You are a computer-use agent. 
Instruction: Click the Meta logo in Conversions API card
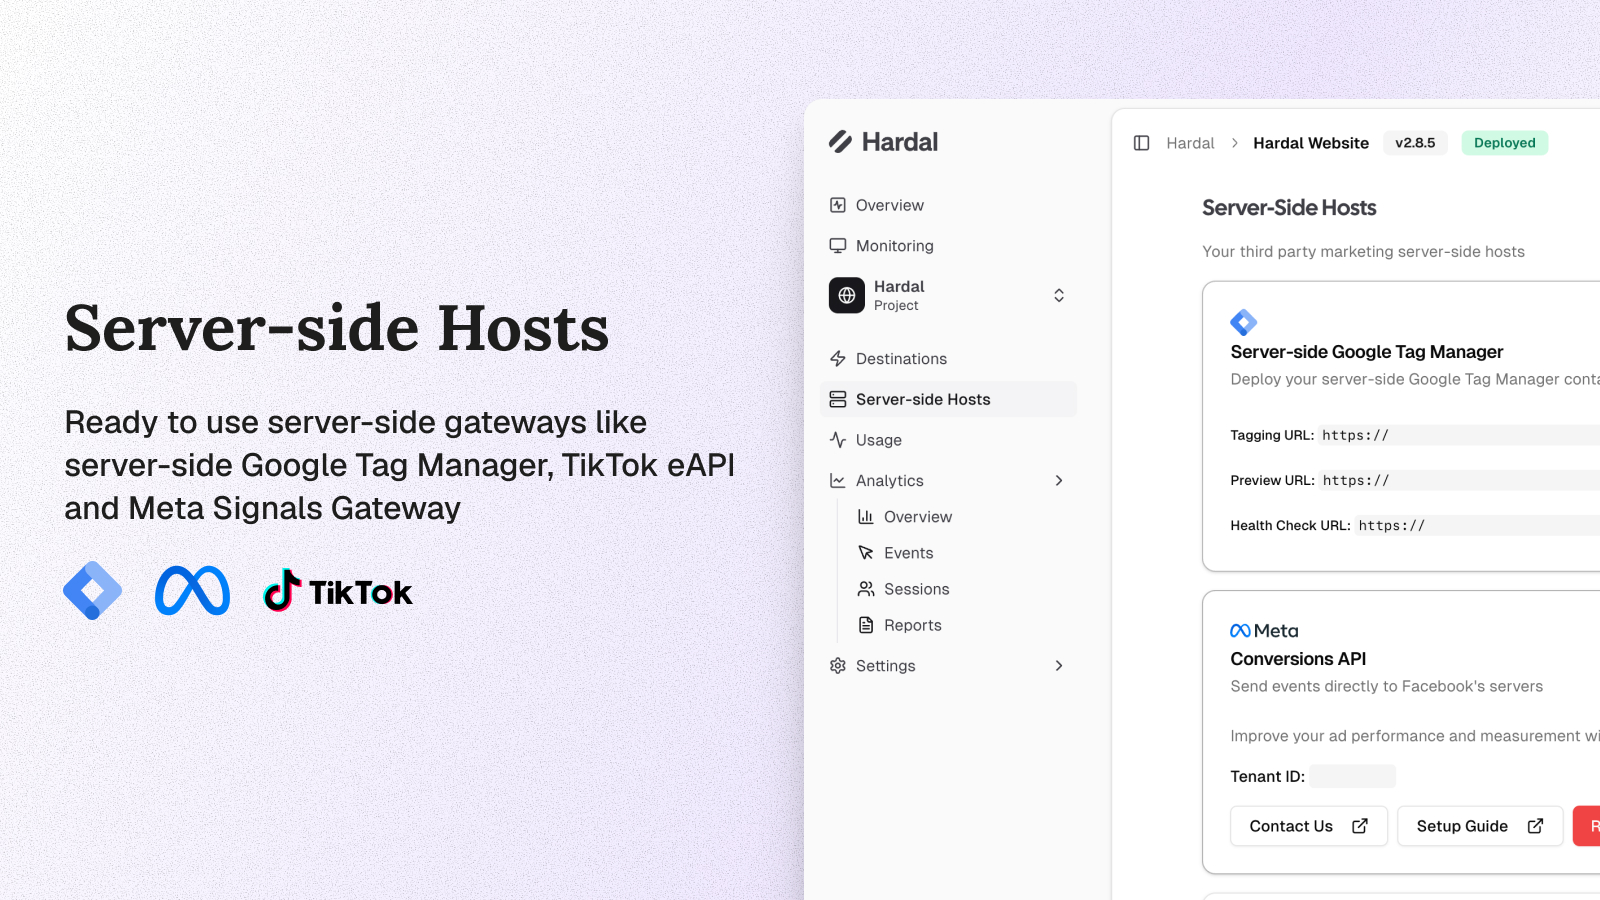pyautogui.click(x=1264, y=631)
